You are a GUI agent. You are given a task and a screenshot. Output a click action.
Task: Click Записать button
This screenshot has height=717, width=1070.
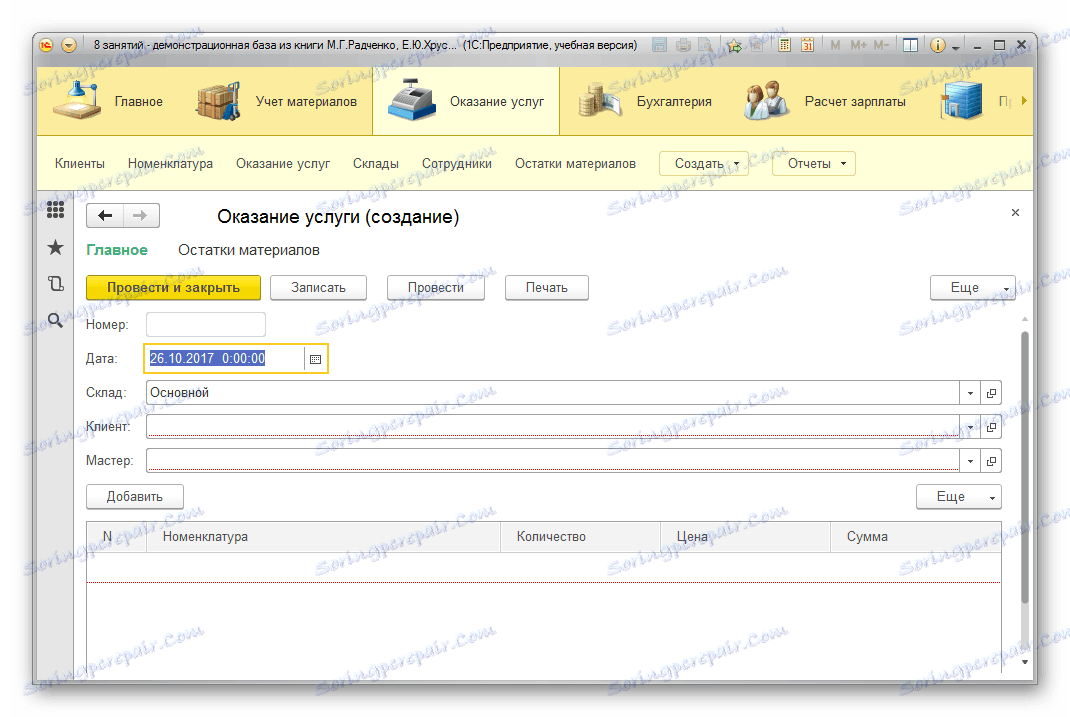click(318, 288)
